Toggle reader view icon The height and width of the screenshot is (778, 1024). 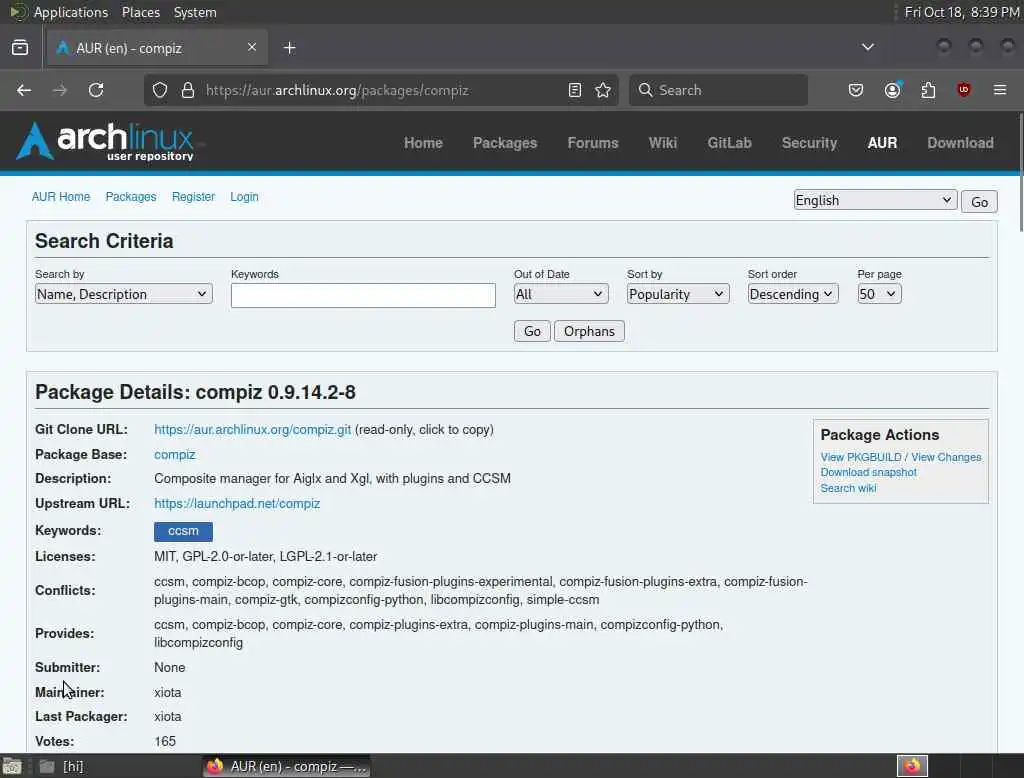tap(575, 90)
